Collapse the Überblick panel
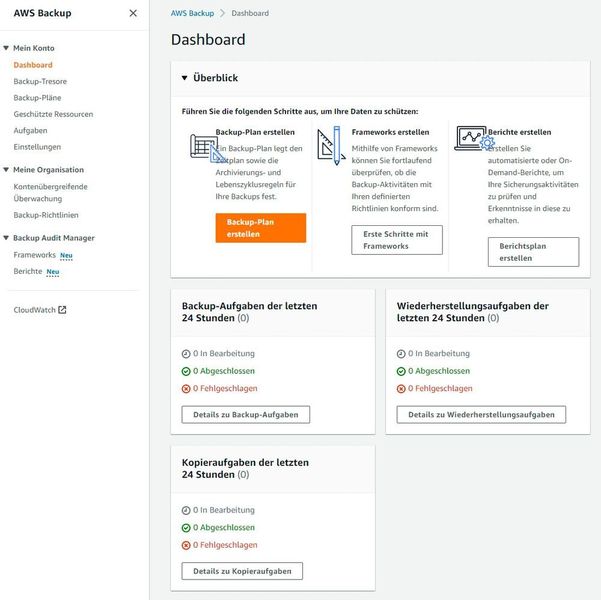Screen dimensions: 601x600 (x=185, y=78)
